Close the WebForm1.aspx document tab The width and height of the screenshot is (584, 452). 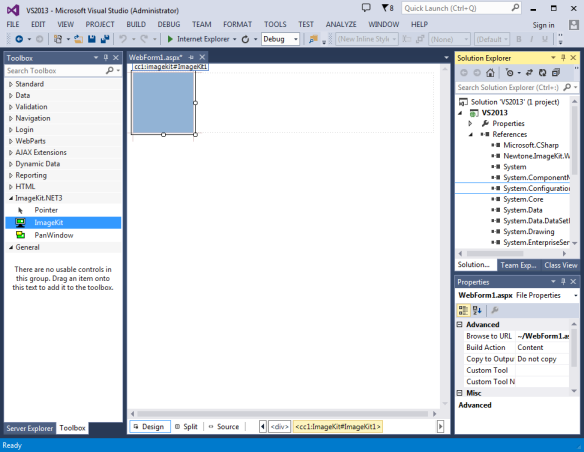(x=202, y=57)
